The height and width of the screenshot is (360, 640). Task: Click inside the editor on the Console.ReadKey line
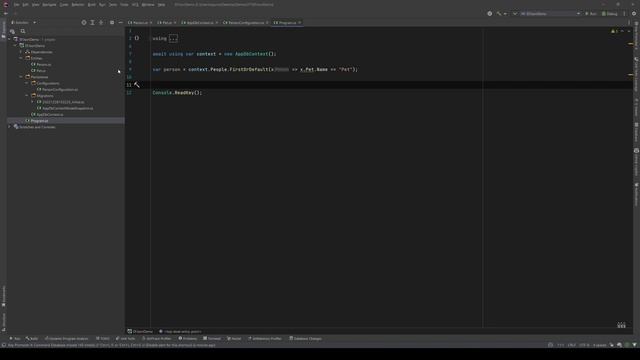pyautogui.click(x=177, y=93)
